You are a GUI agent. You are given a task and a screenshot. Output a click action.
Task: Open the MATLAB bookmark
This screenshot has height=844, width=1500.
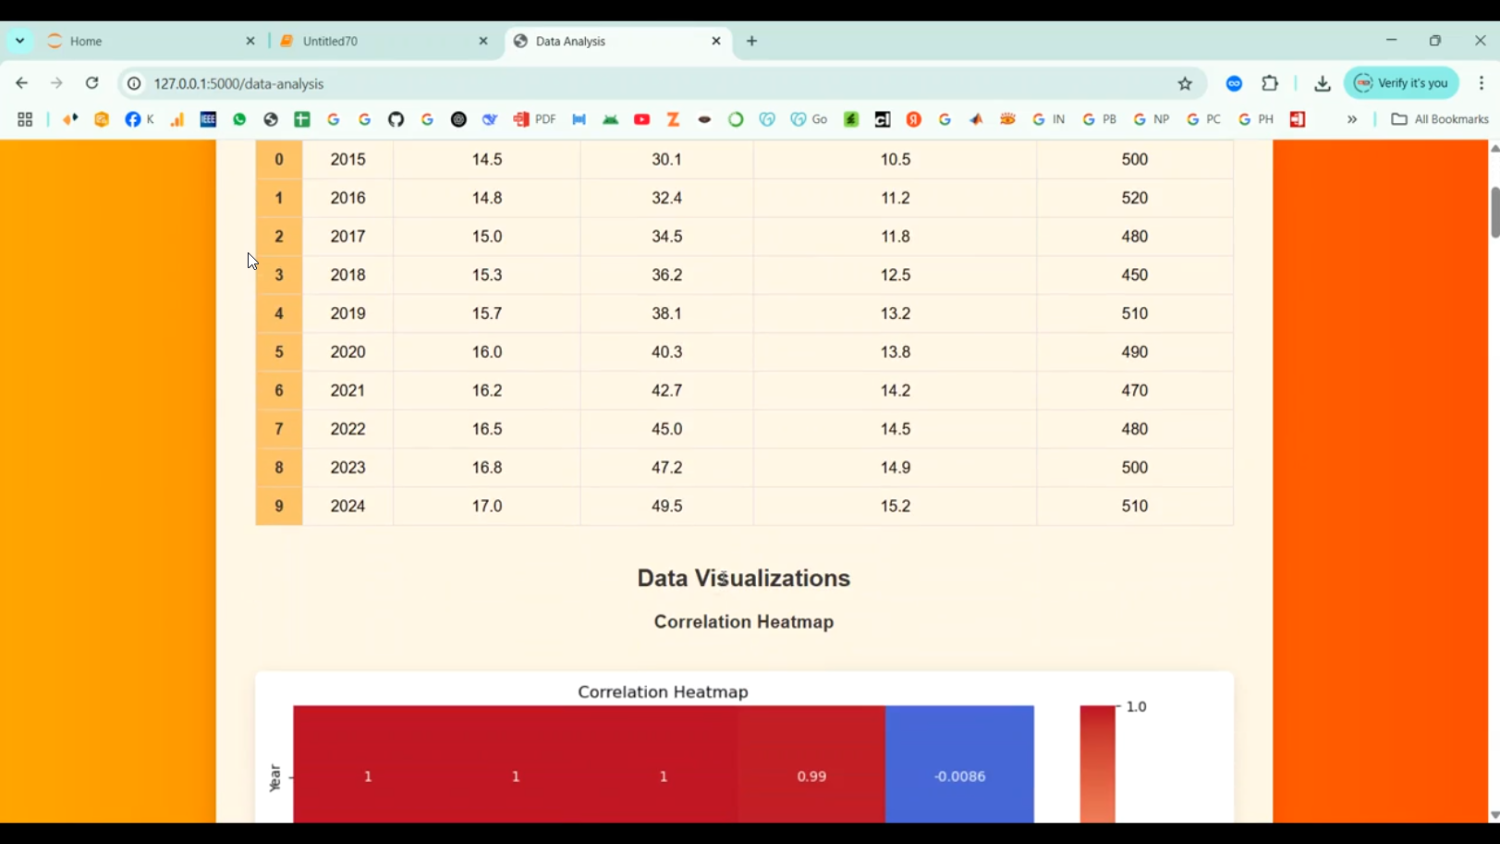(976, 119)
